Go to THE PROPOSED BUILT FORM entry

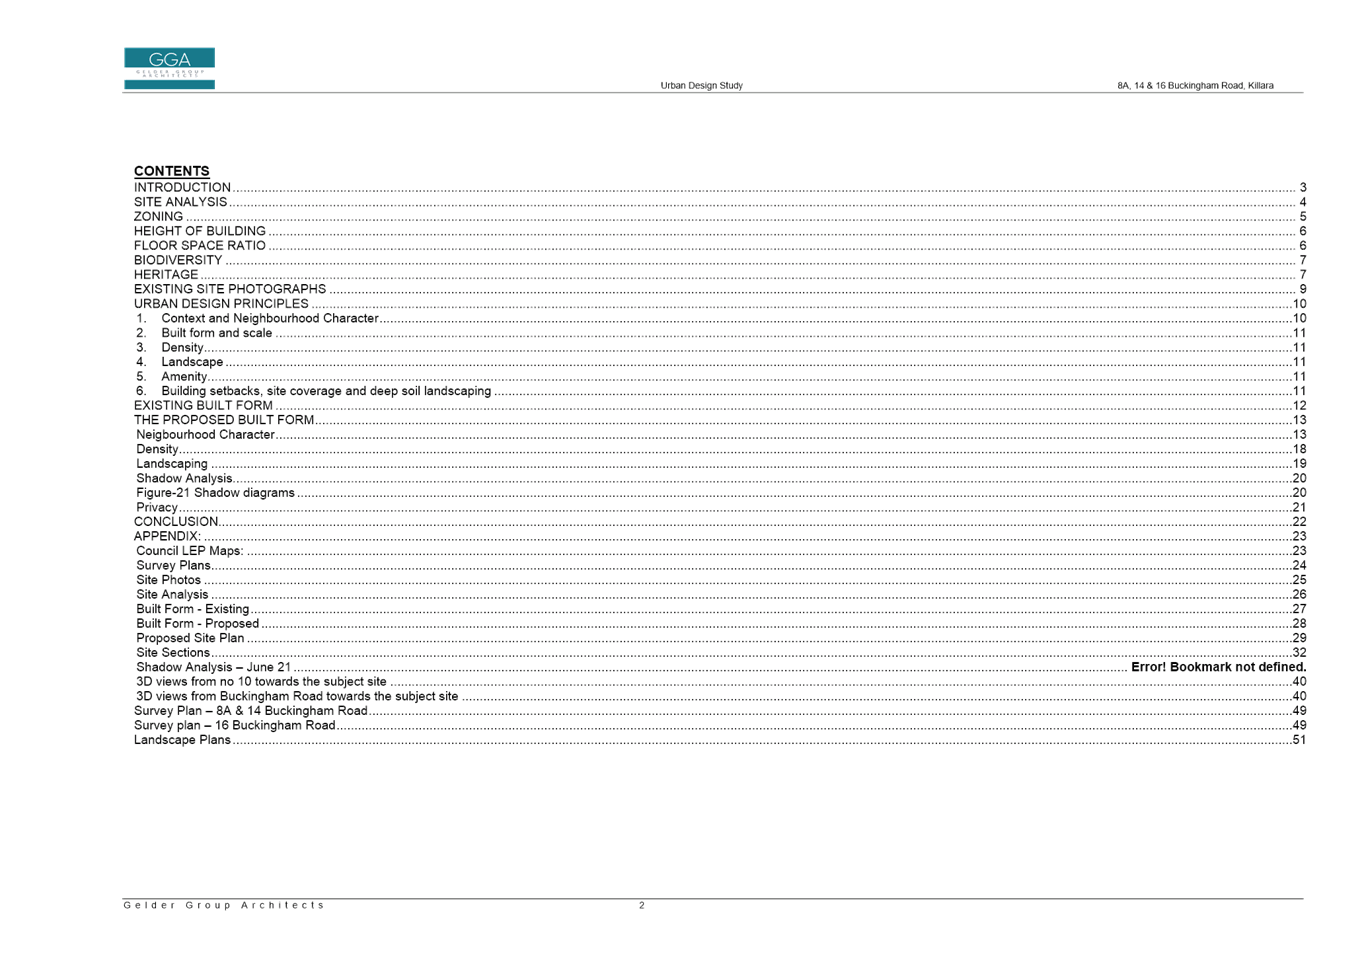pos(225,420)
